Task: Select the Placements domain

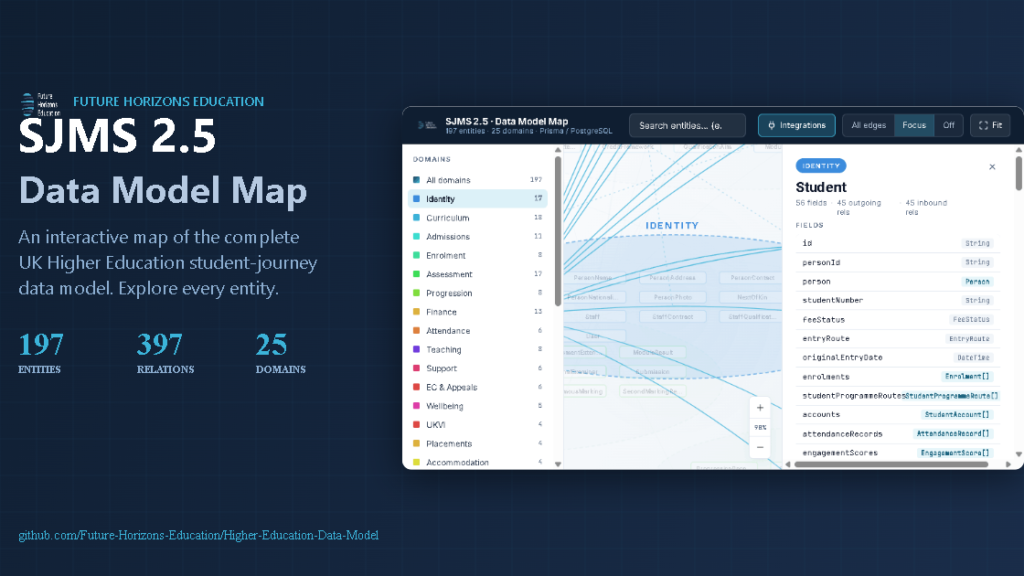Action: 477,444
